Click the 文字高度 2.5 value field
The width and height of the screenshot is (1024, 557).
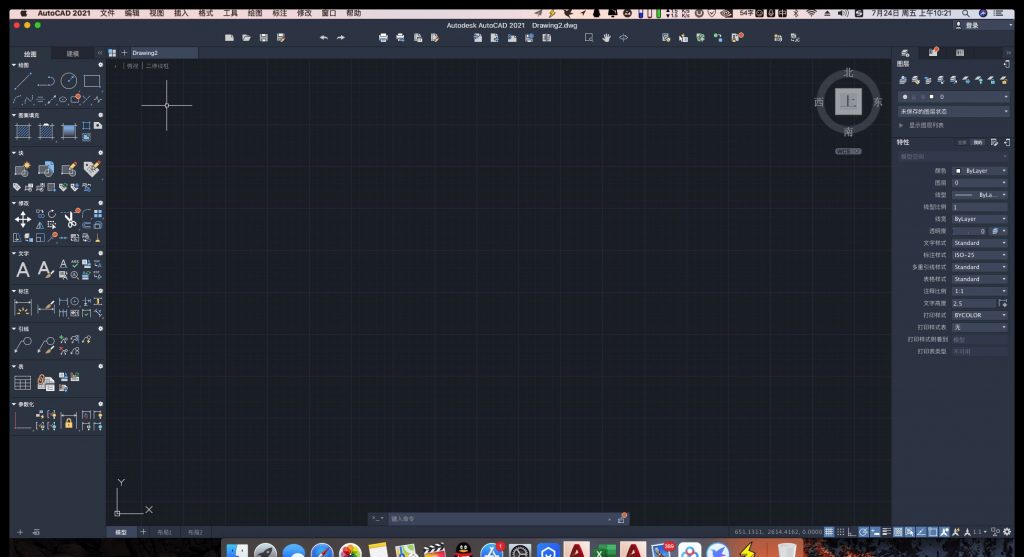coord(974,303)
